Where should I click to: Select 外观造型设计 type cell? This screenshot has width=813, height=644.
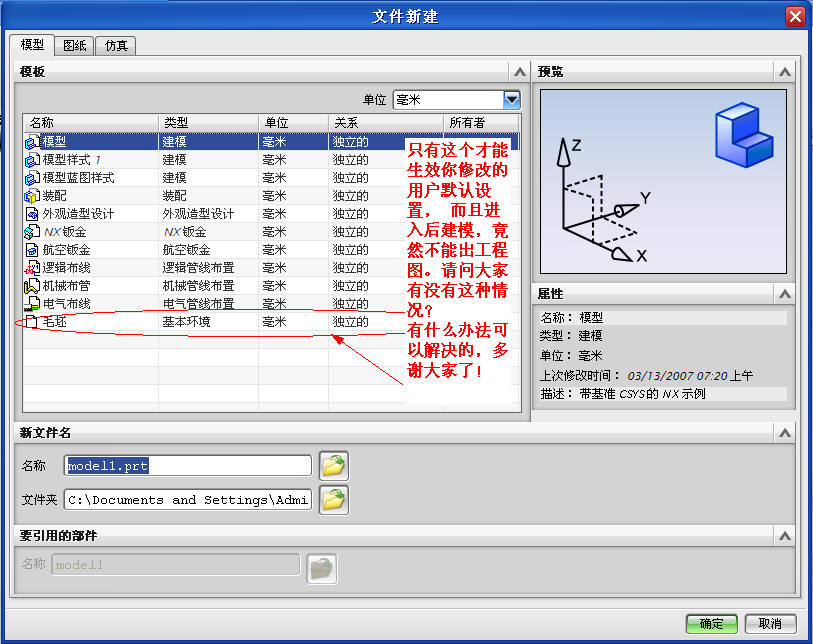(x=208, y=214)
